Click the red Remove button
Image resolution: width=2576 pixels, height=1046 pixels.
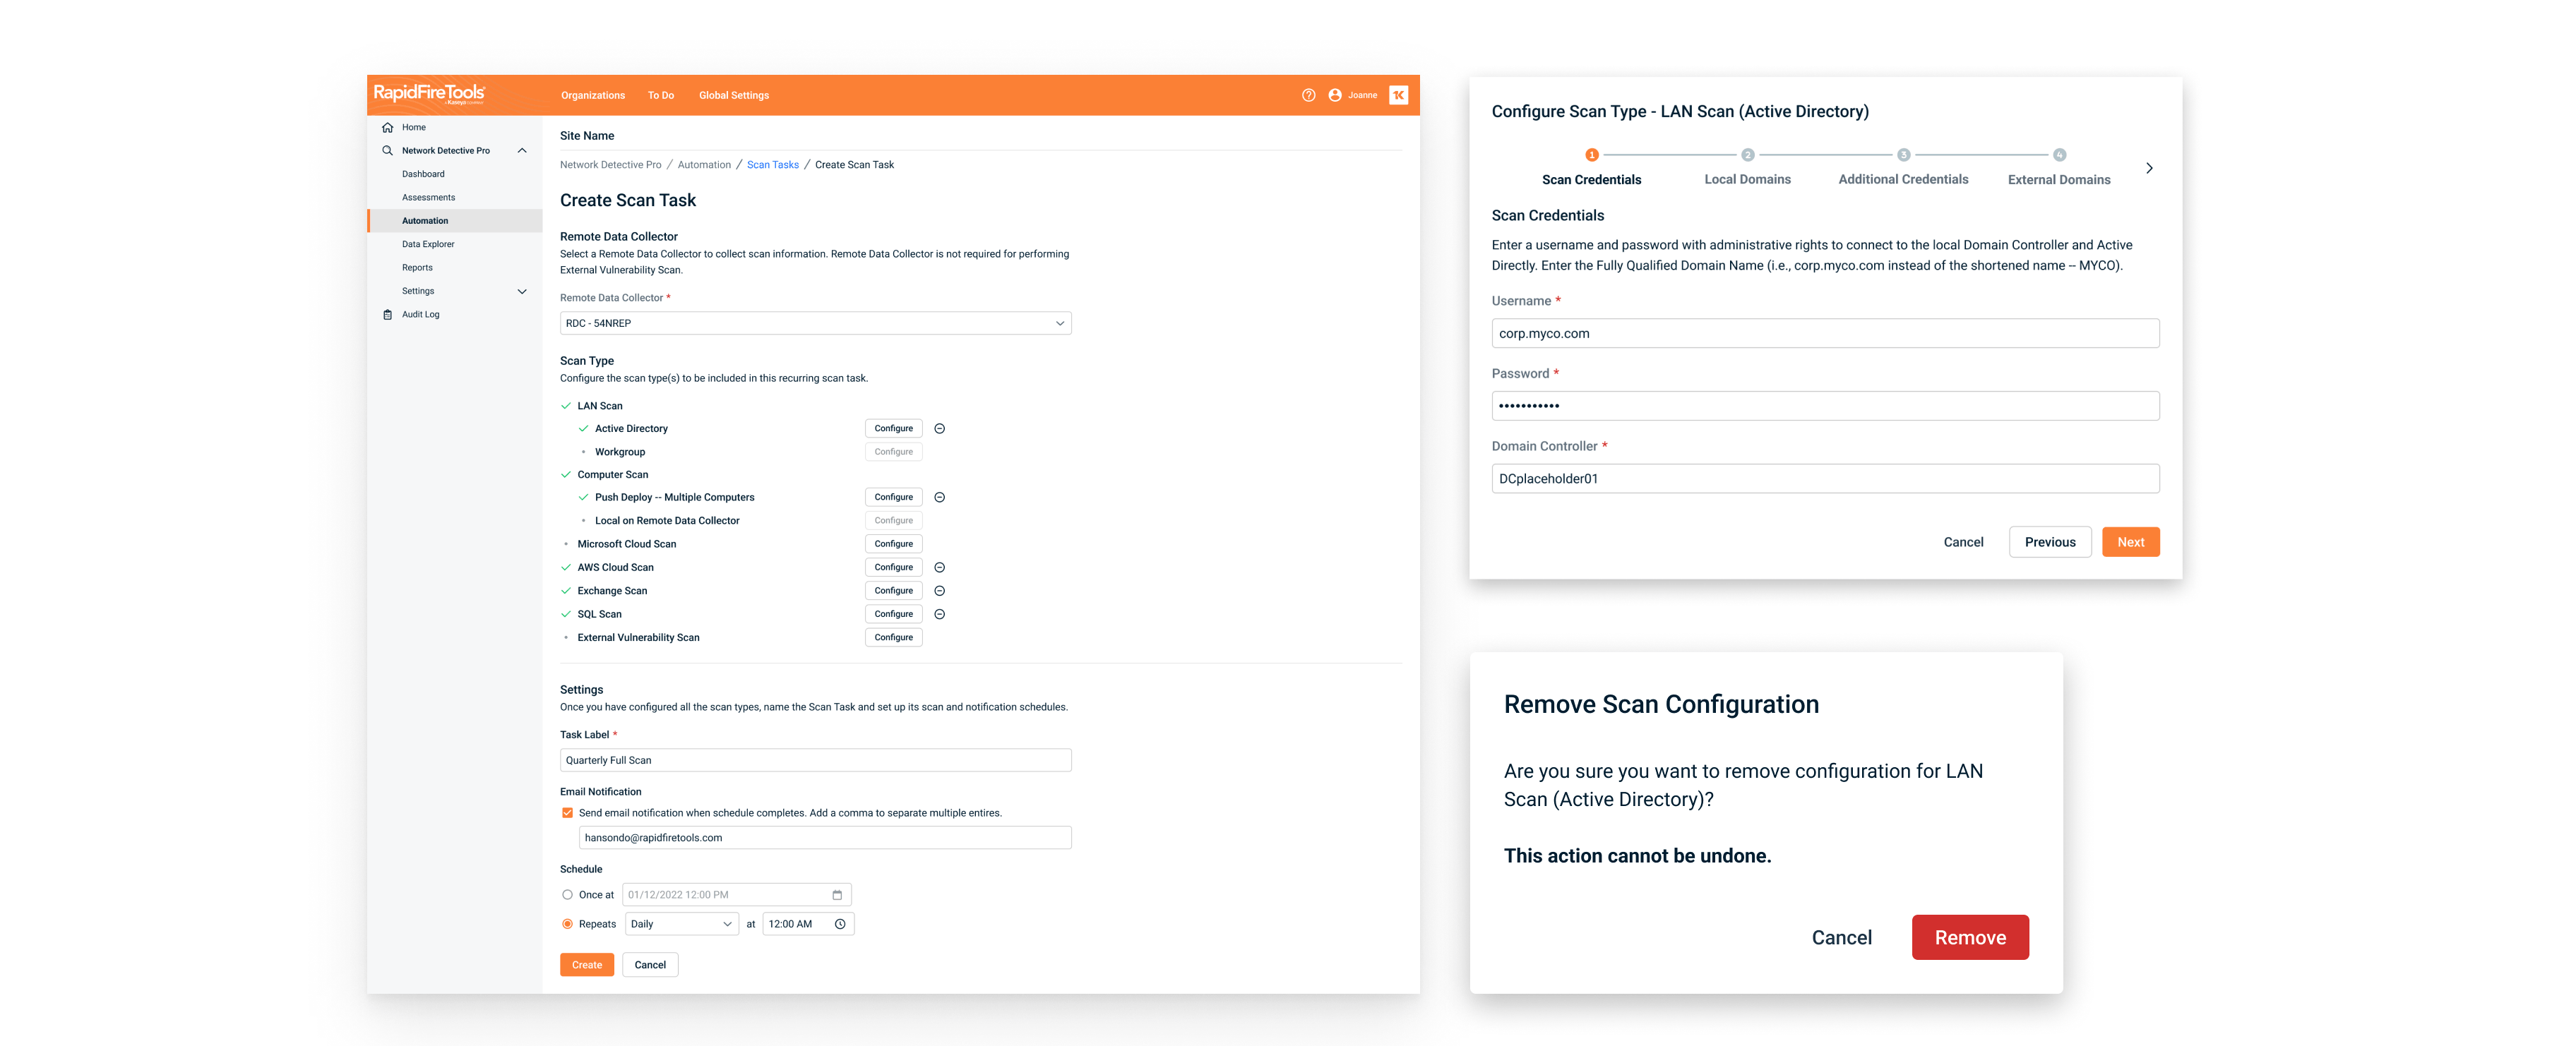point(1969,937)
